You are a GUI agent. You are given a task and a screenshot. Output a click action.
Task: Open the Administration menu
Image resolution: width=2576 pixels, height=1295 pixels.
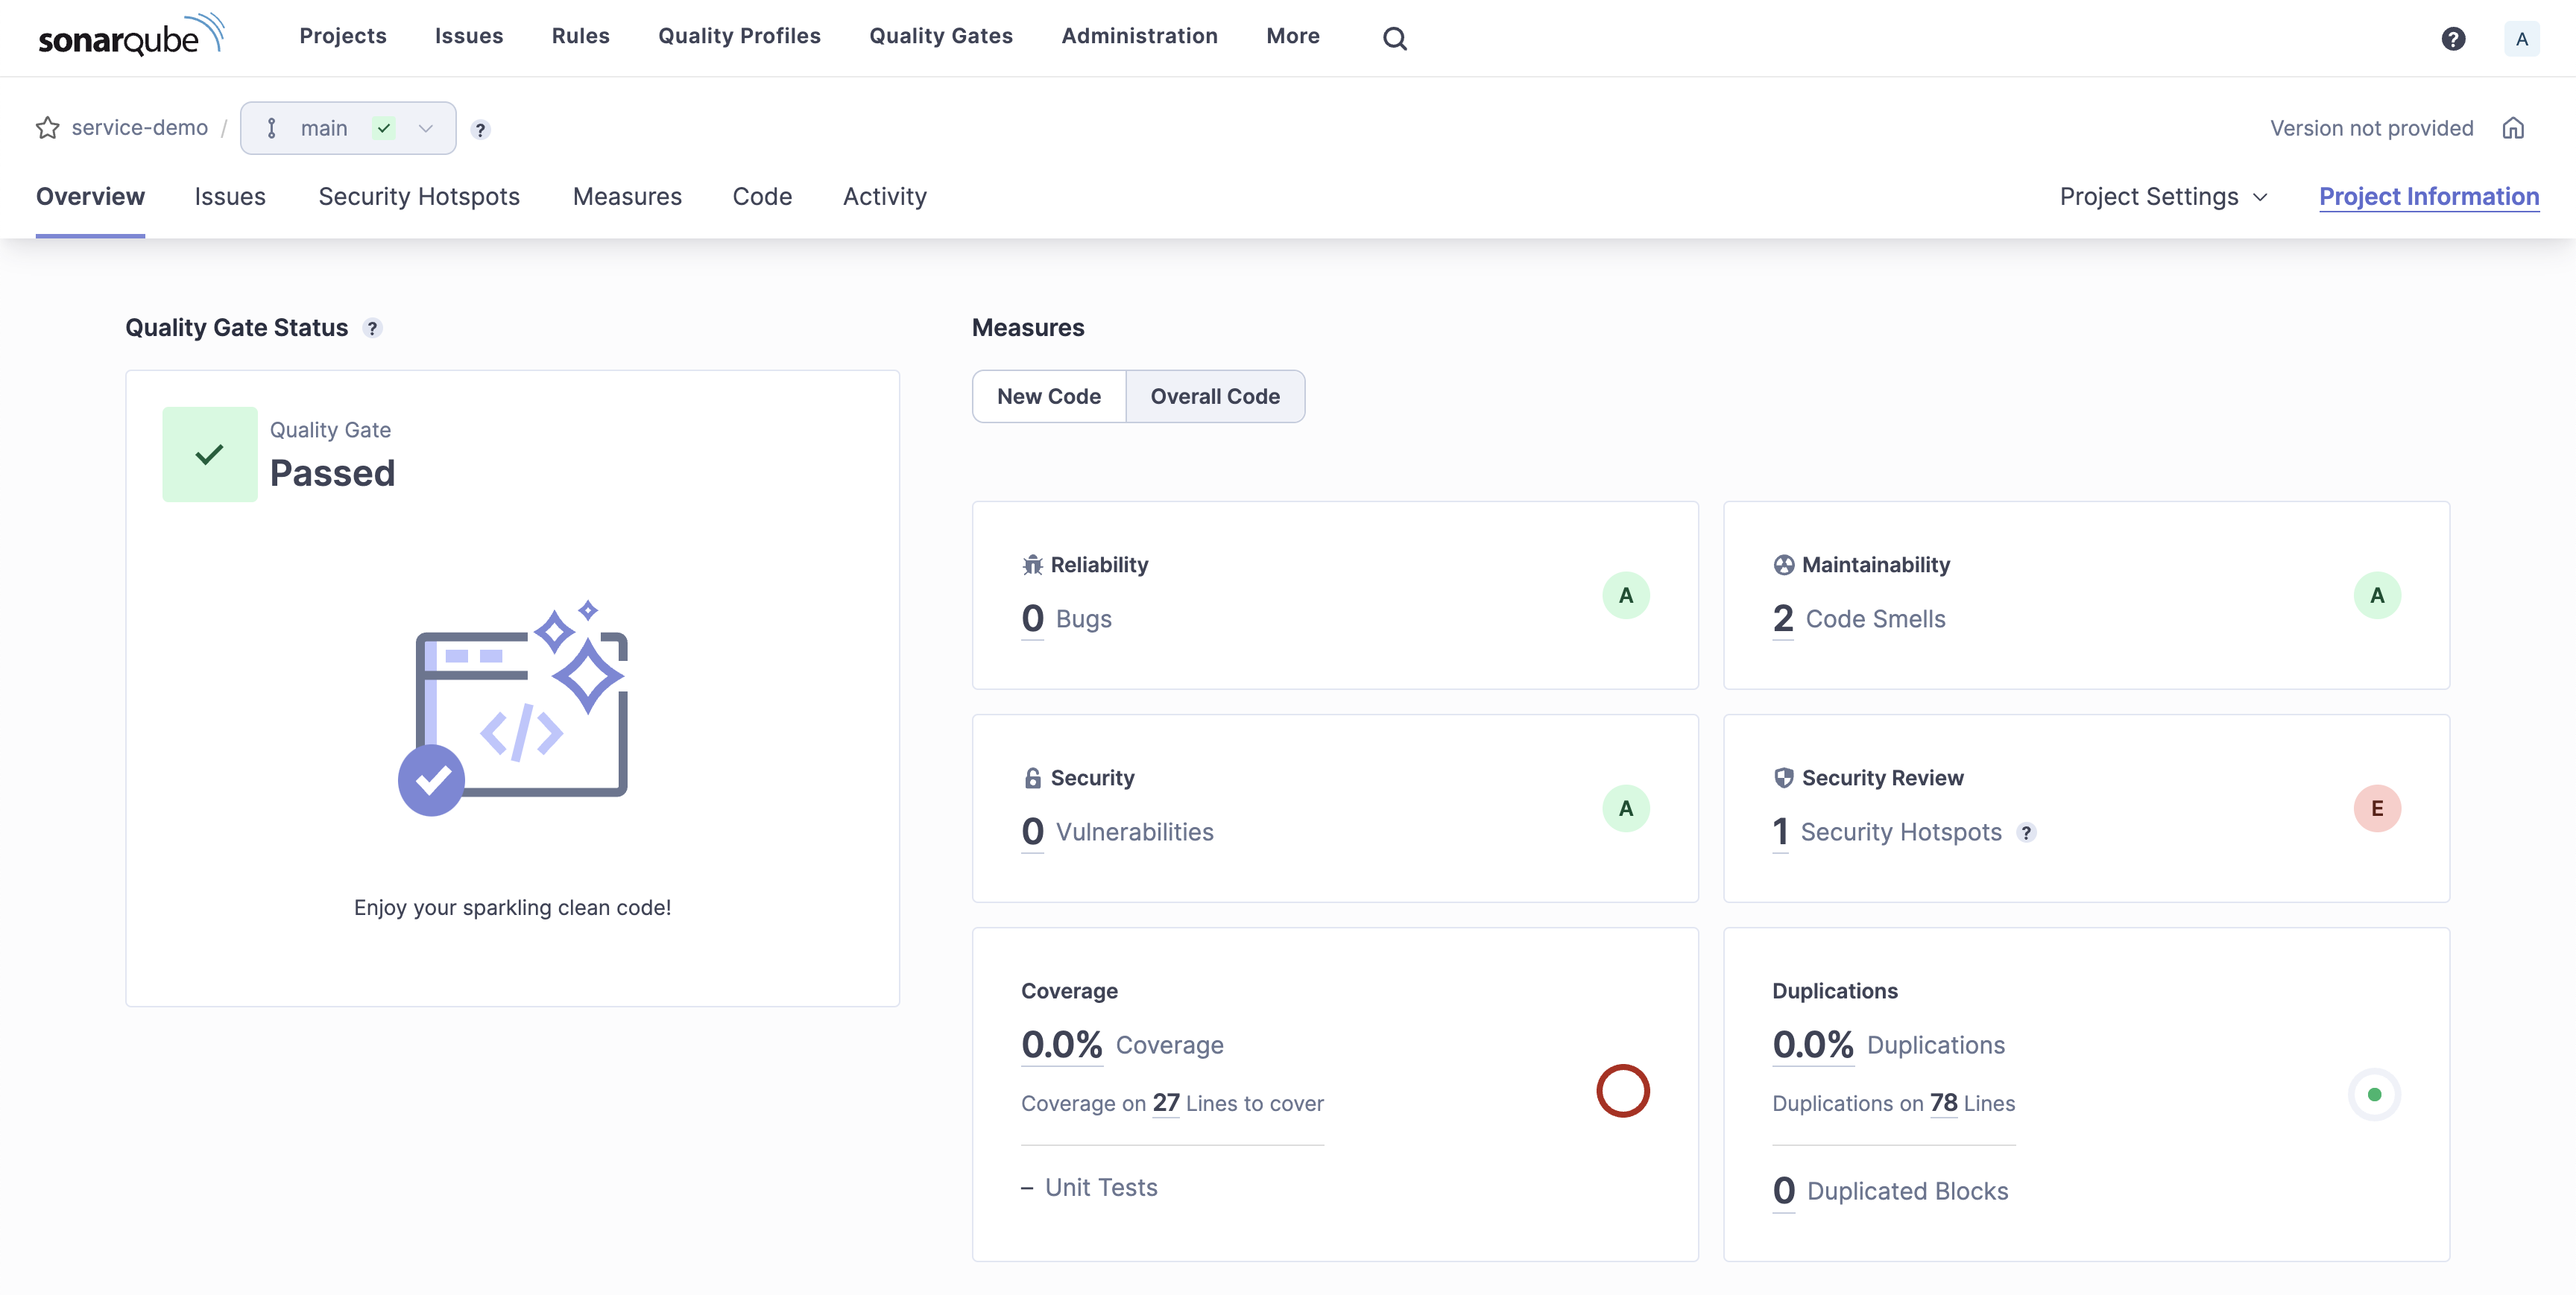[1138, 36]
